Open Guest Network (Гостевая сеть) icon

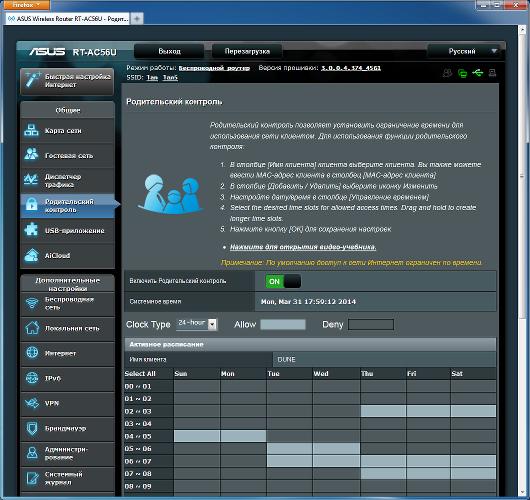tap(31, 154)
